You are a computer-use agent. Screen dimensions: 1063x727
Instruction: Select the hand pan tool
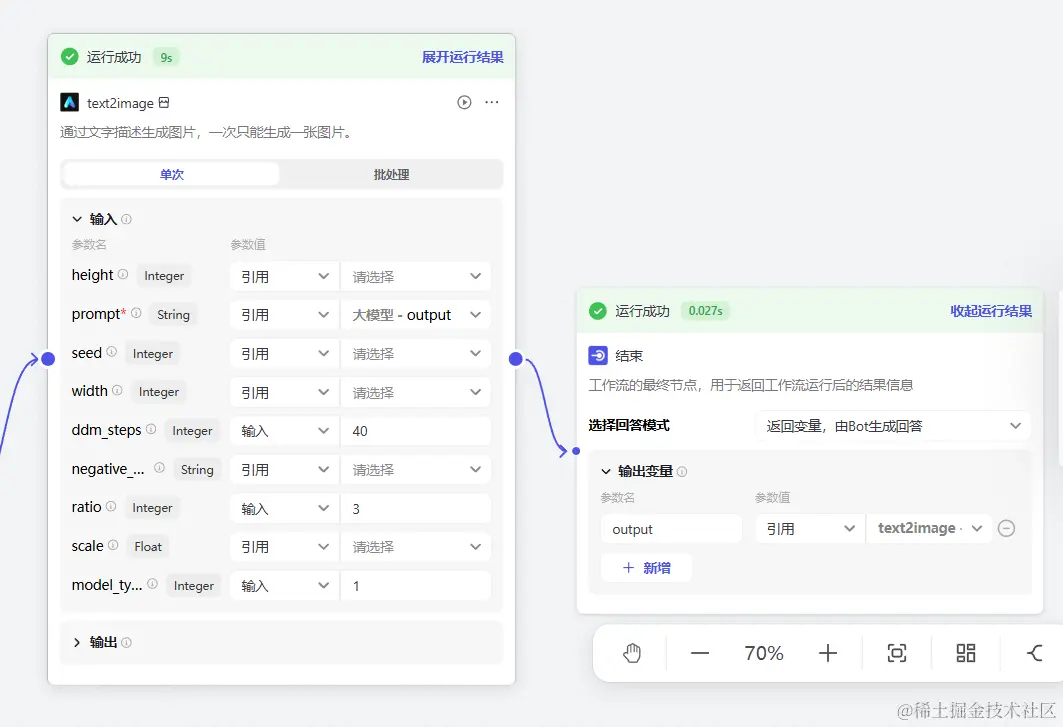click(632, 653)
